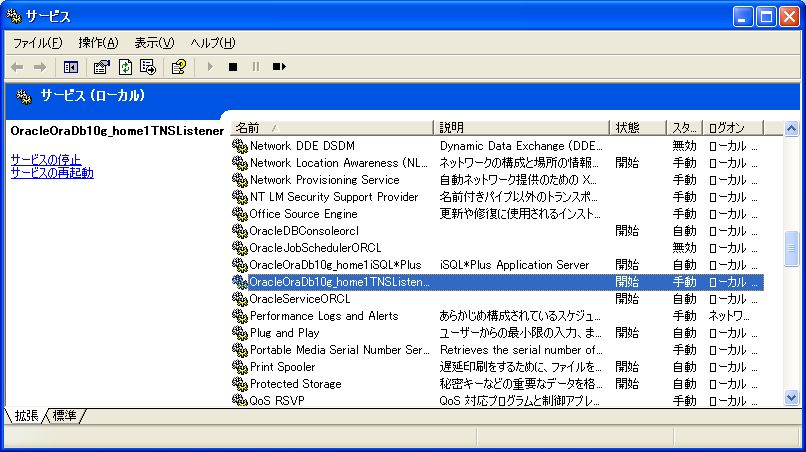Click the gear icon of Print Spooler
Screen dimensions: 806x452
pos(240,367)
